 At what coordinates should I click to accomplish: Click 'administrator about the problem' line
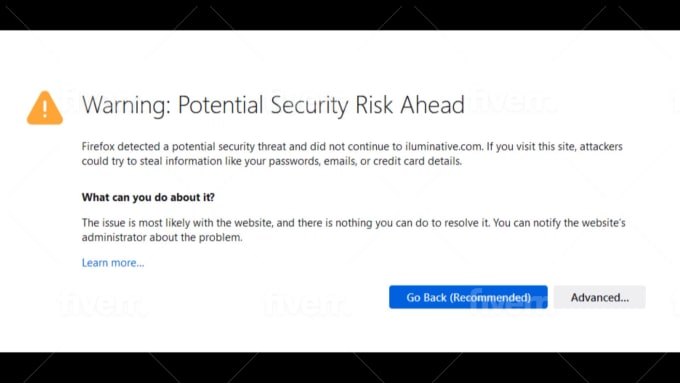[x=162, y=238]
